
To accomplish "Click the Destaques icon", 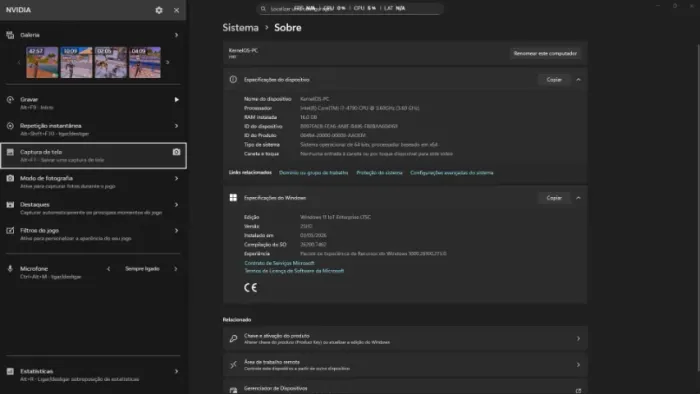I will click(x=10, y=204).
